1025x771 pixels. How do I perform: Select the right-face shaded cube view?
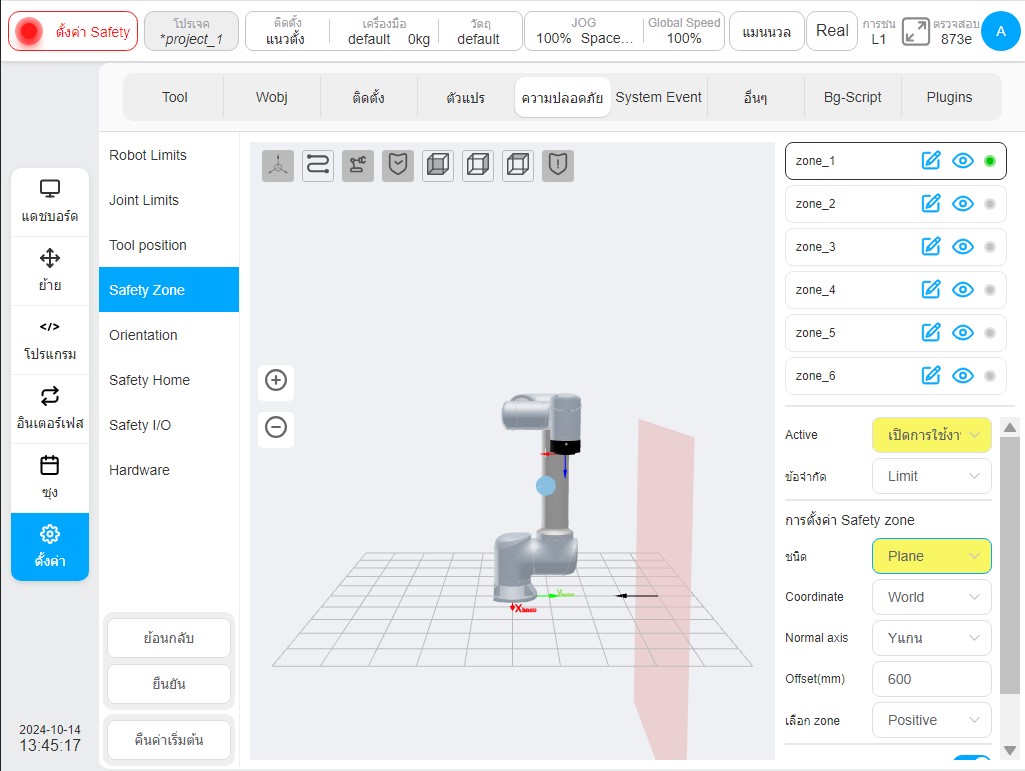[x=478, y=165]
